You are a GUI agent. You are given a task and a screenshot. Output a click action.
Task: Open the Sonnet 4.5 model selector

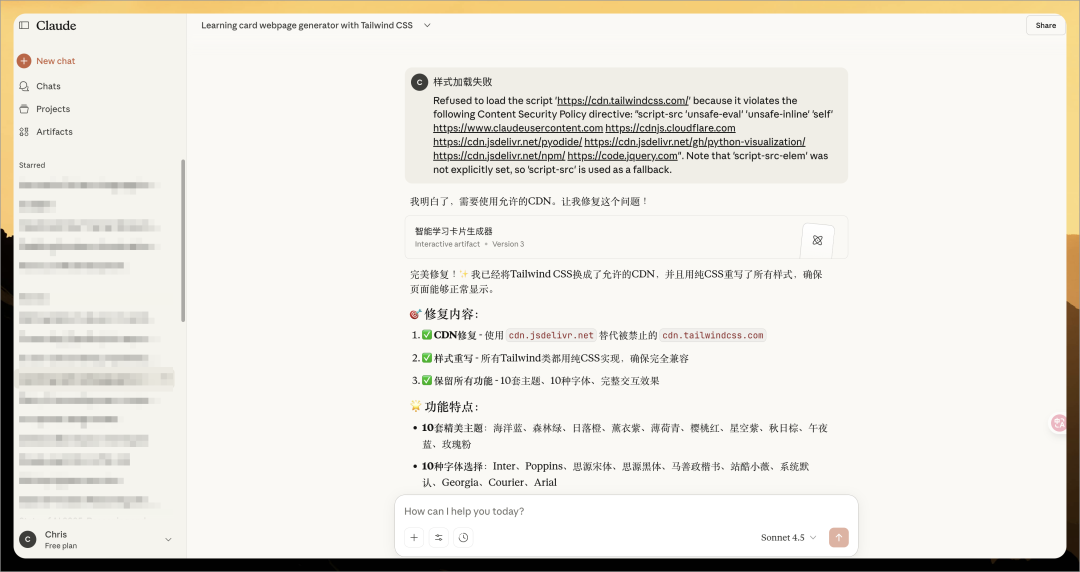pyautogui.click(x=789, y=538)
